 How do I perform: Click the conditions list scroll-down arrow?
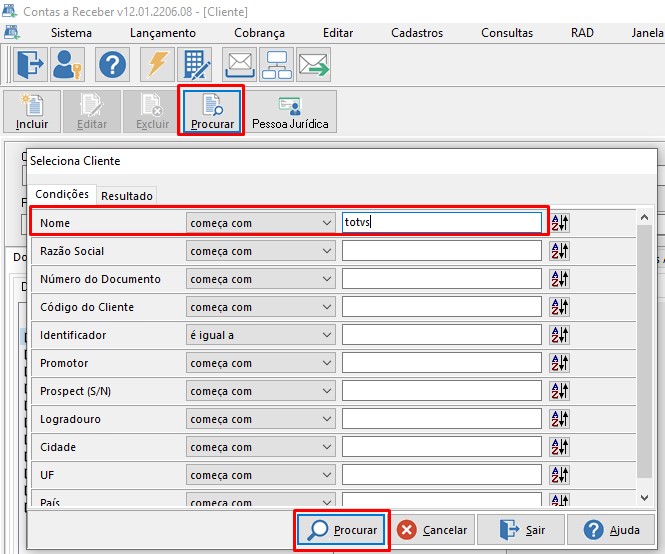[x=645, y=498]
